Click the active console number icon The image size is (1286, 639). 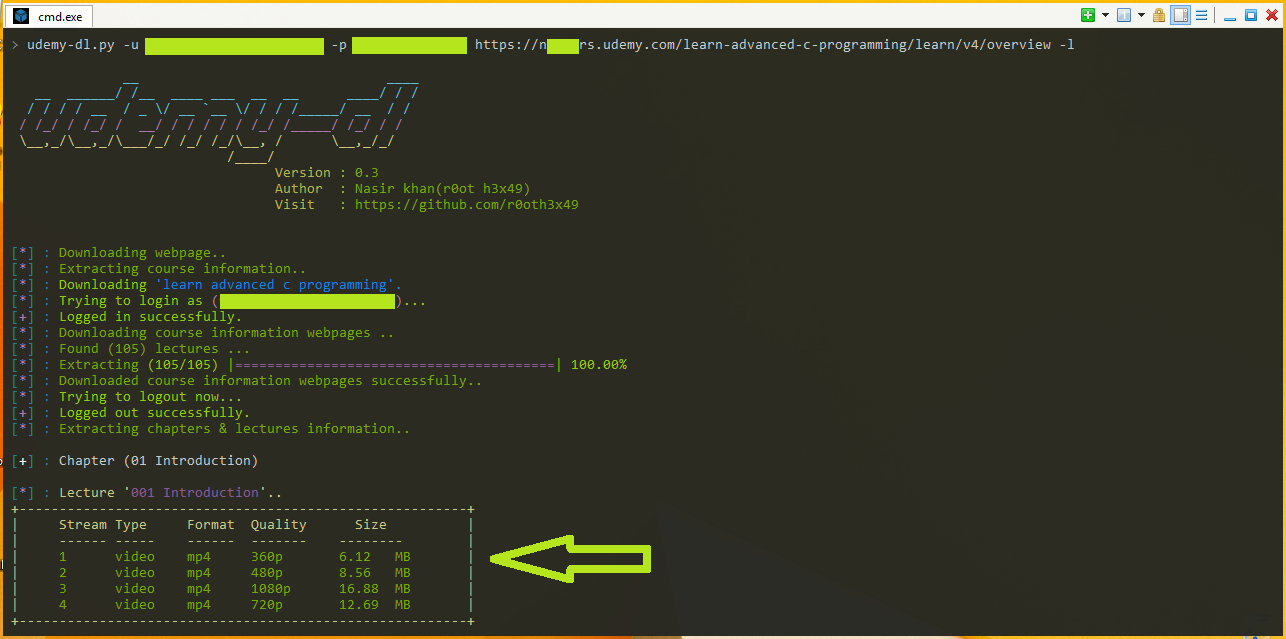tap(1124, 15)
